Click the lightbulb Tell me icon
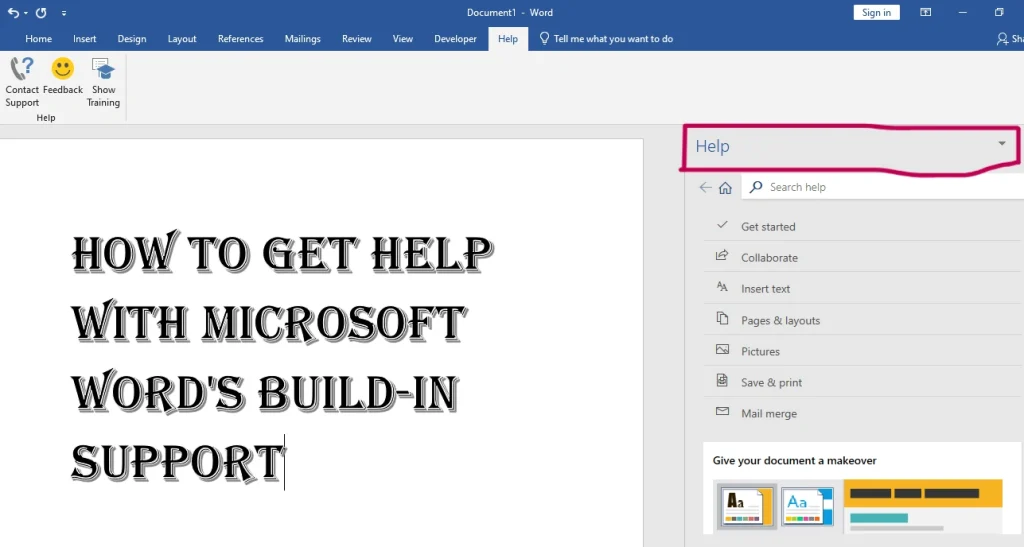This screenshot has width=1024, height=547. tap(544, 39)
